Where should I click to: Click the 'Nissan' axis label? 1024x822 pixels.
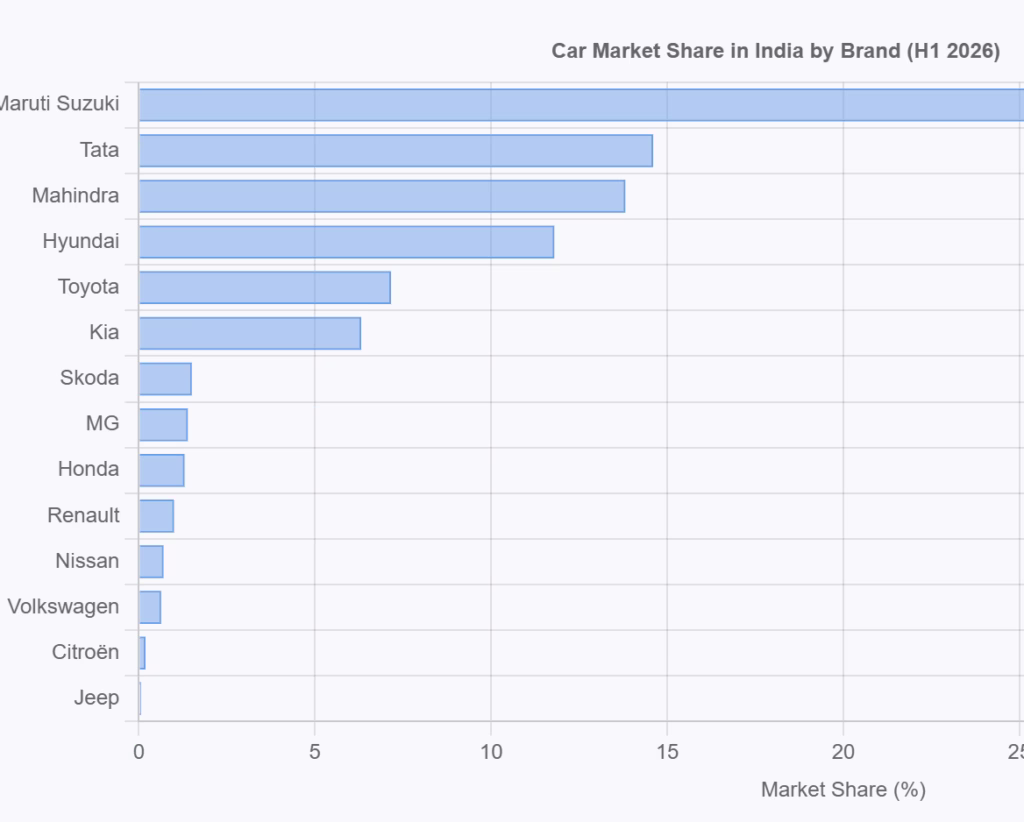coord(88,561)
